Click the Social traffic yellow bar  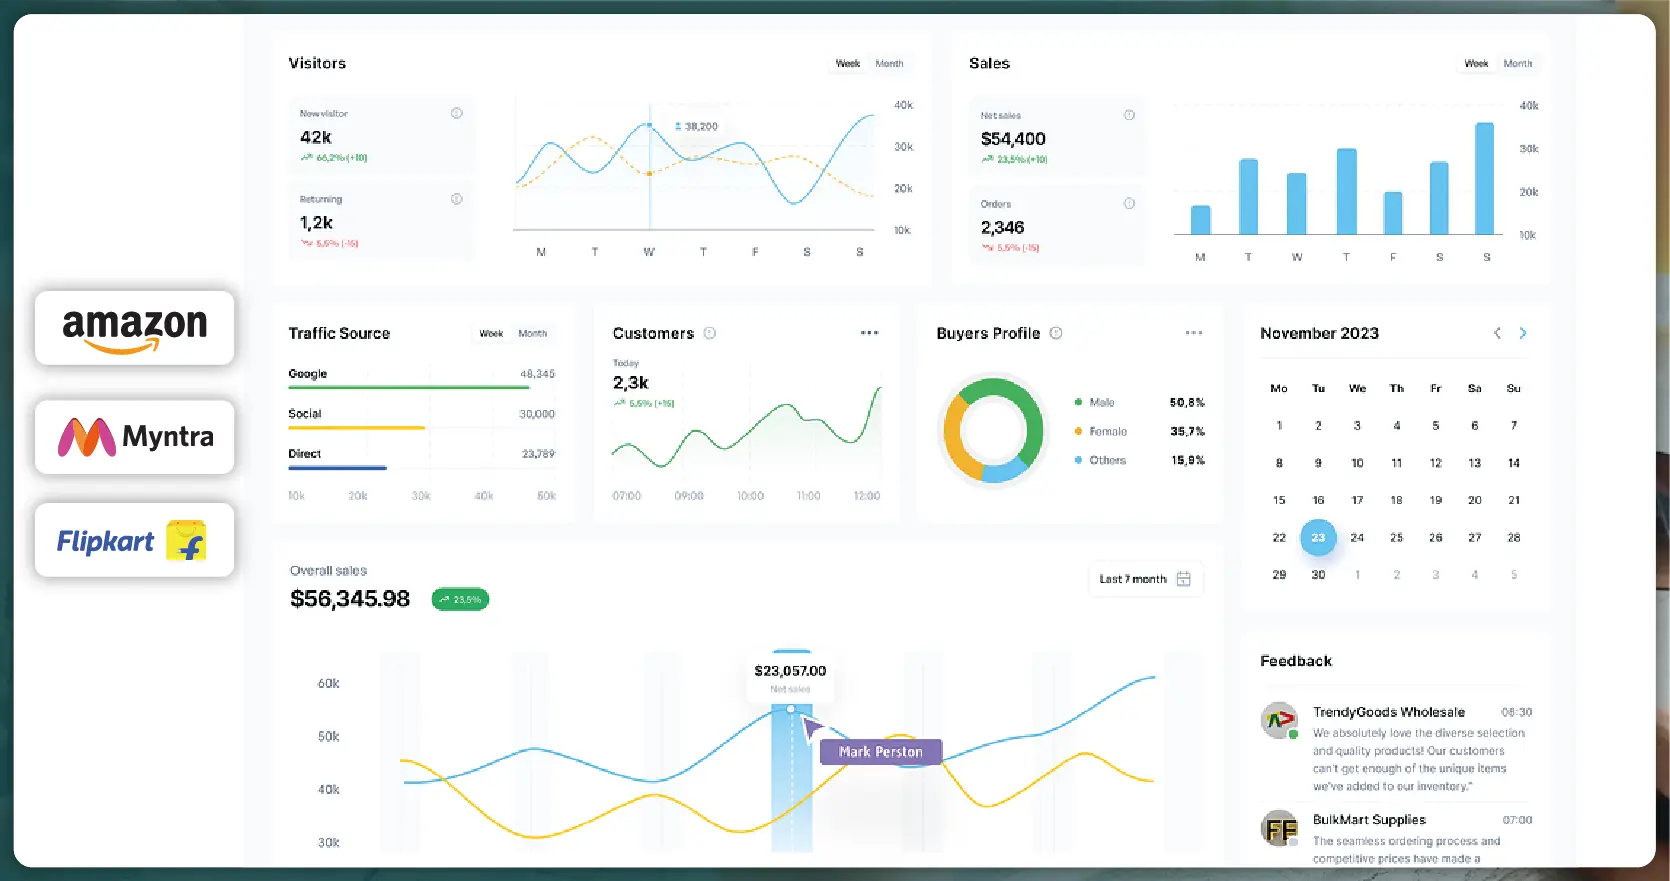coord(357,427)
